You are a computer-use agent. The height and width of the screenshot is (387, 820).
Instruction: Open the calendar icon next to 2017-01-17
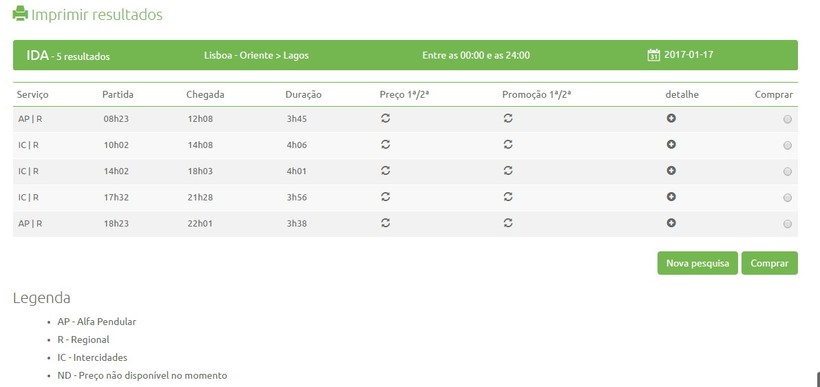pos(653,55)
